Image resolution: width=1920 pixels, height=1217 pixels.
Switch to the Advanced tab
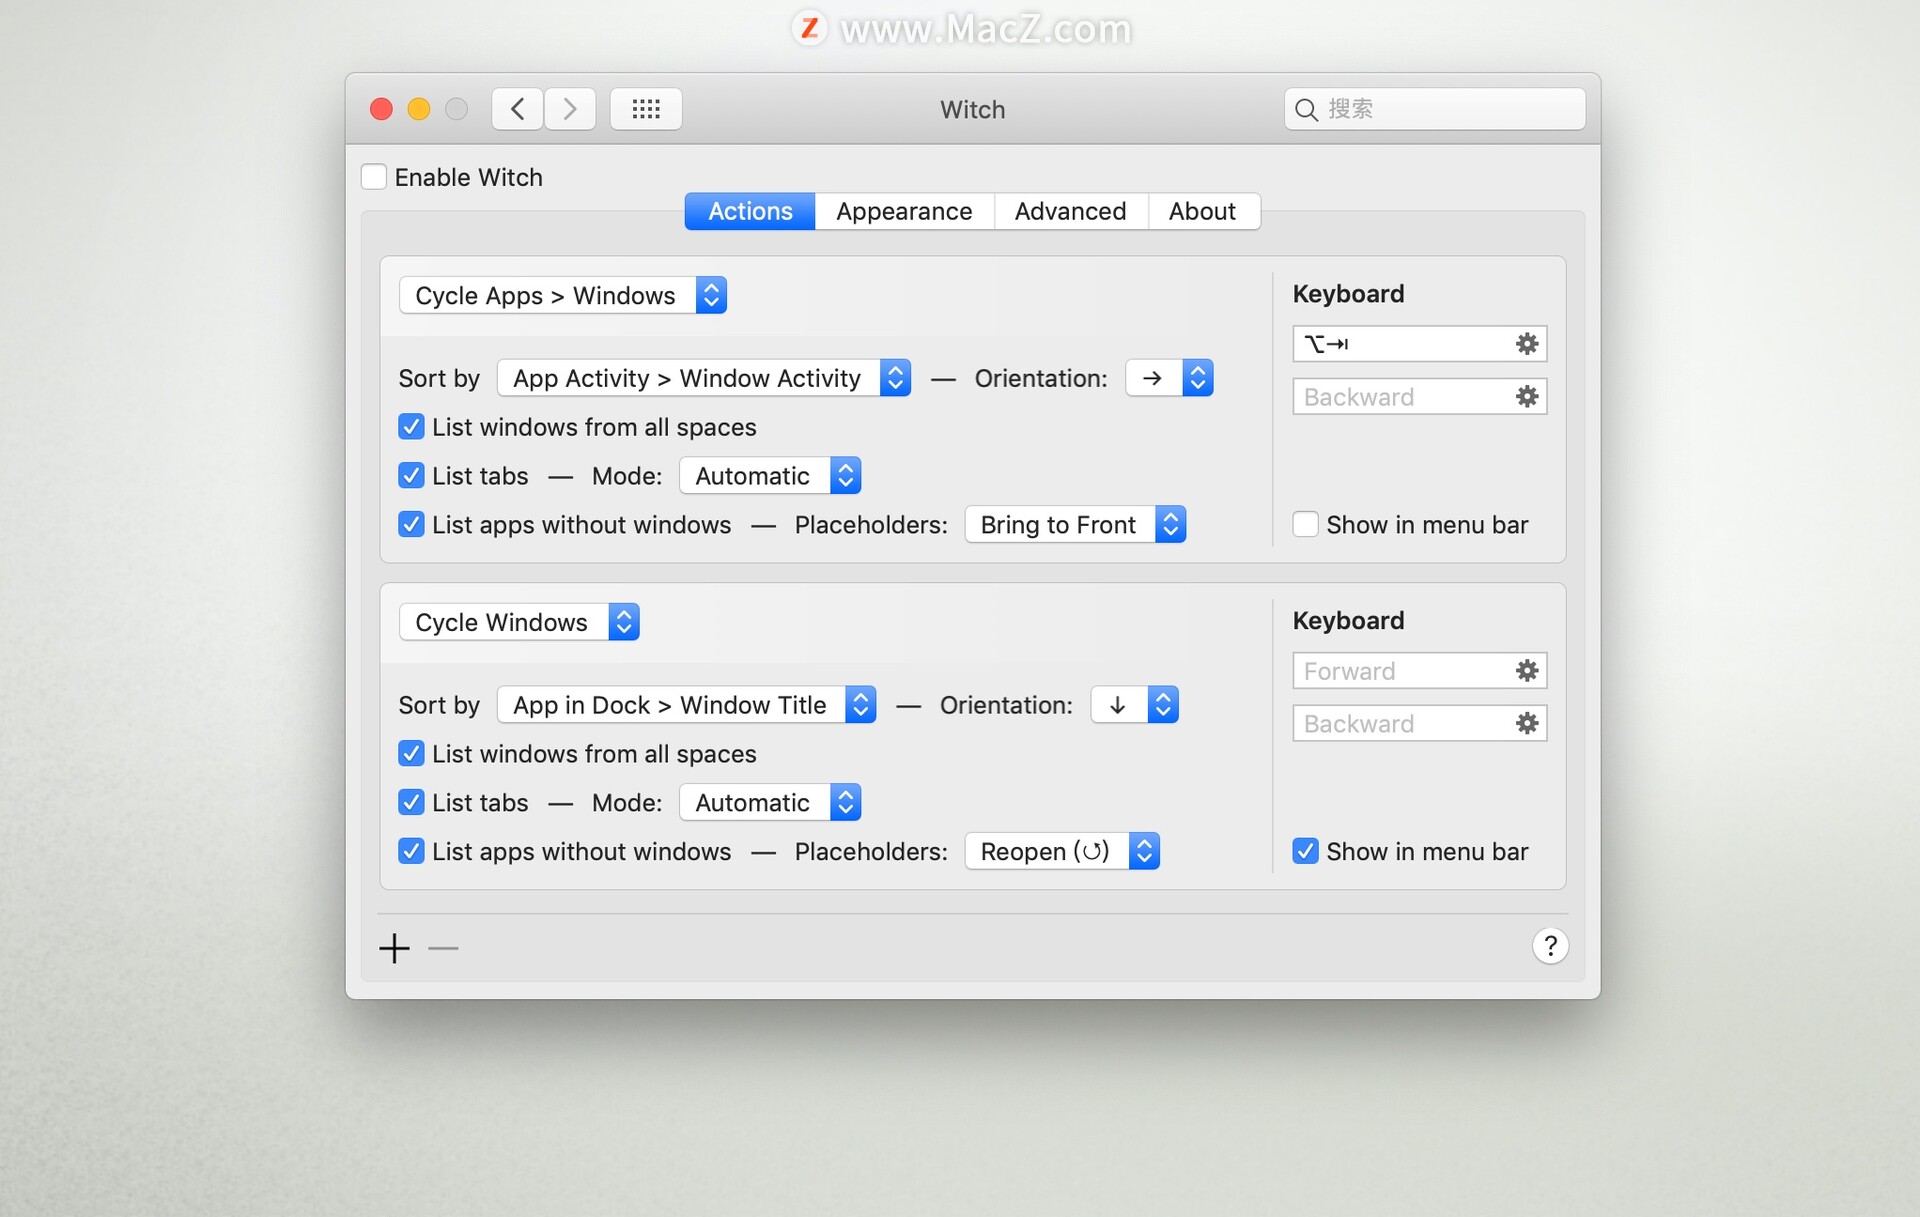(1070, 212)
